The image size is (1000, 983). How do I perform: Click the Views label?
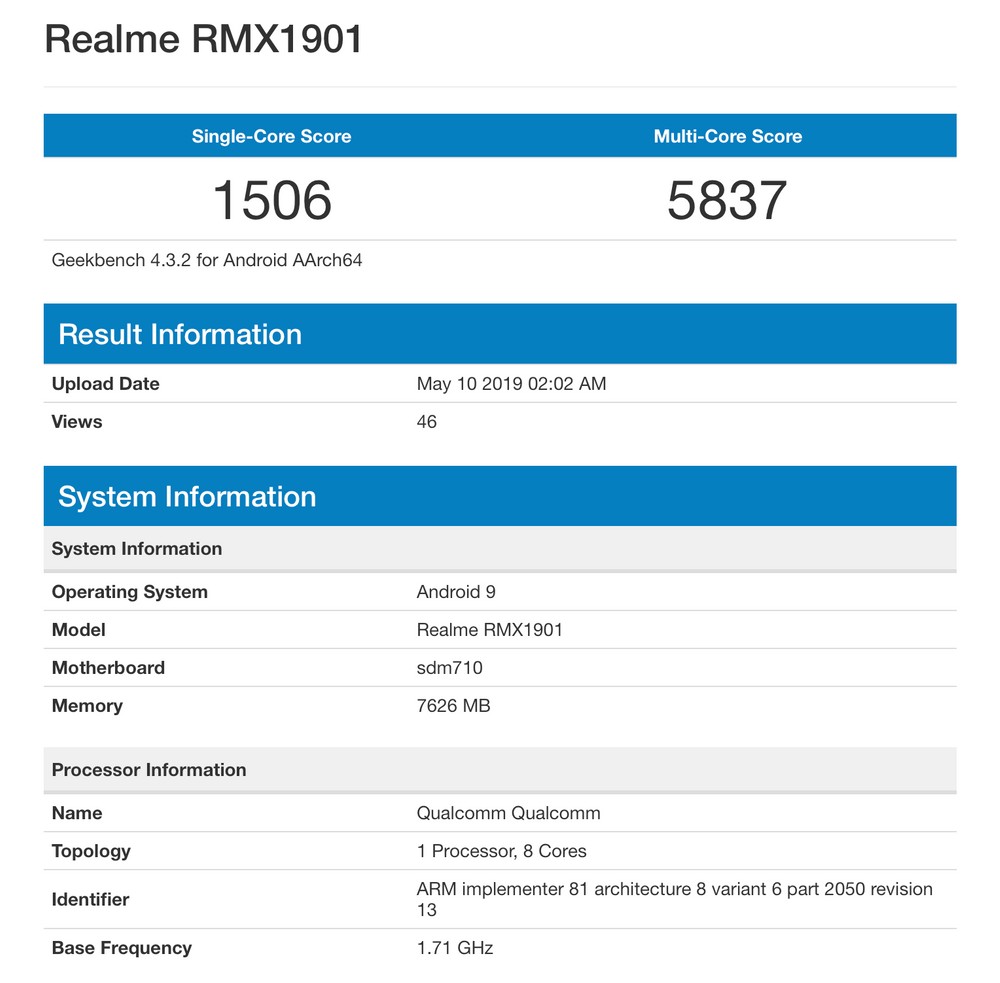pos(77,422)
